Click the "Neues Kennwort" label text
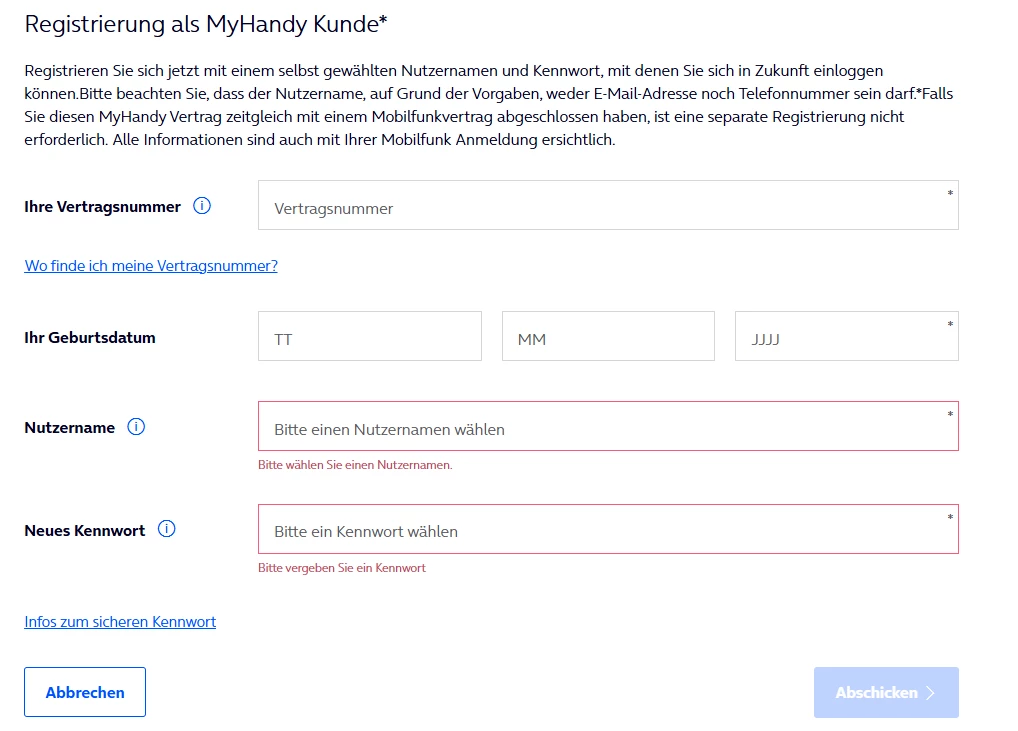This screenshot has width=1018, height=731. [x=85, y=531]
